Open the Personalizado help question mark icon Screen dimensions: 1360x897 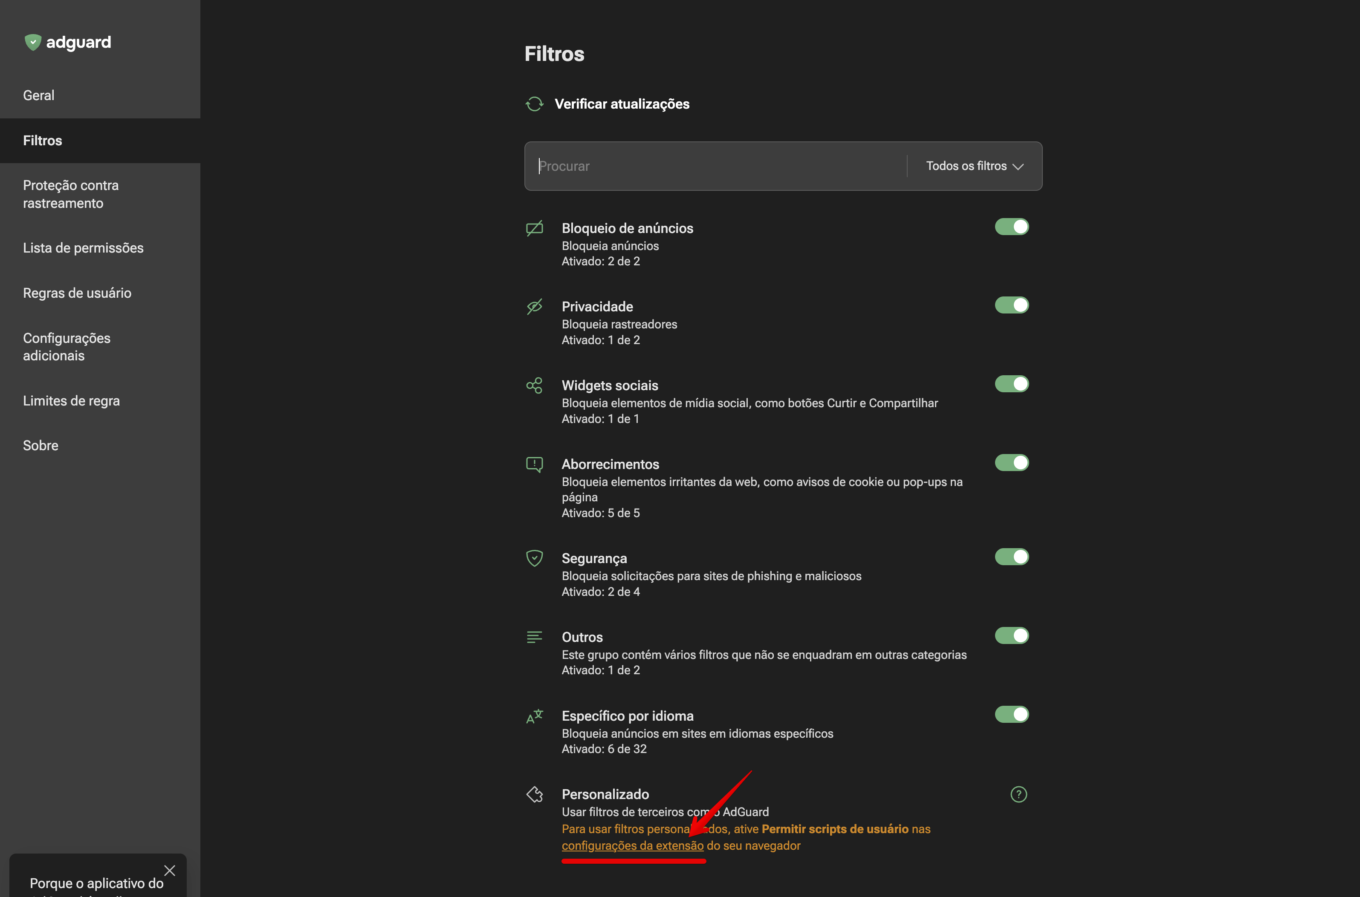[x=1018, y=794]
